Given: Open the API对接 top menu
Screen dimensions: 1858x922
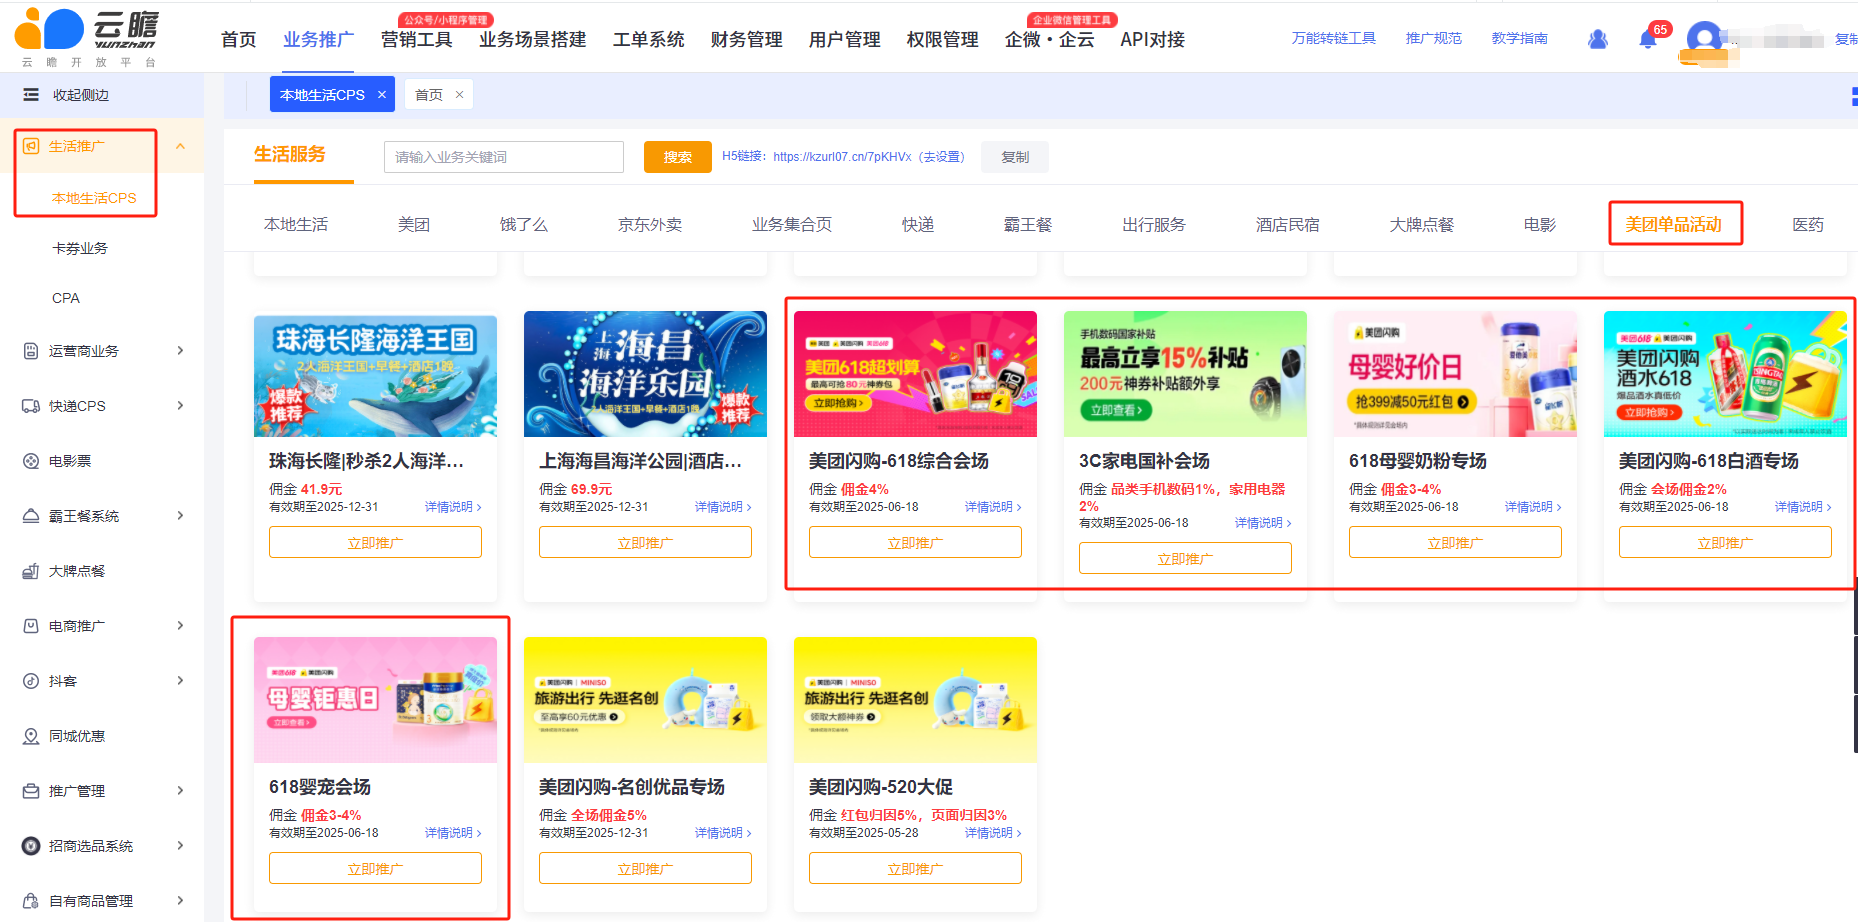Looking at the screenshot, I should 1152,40.
